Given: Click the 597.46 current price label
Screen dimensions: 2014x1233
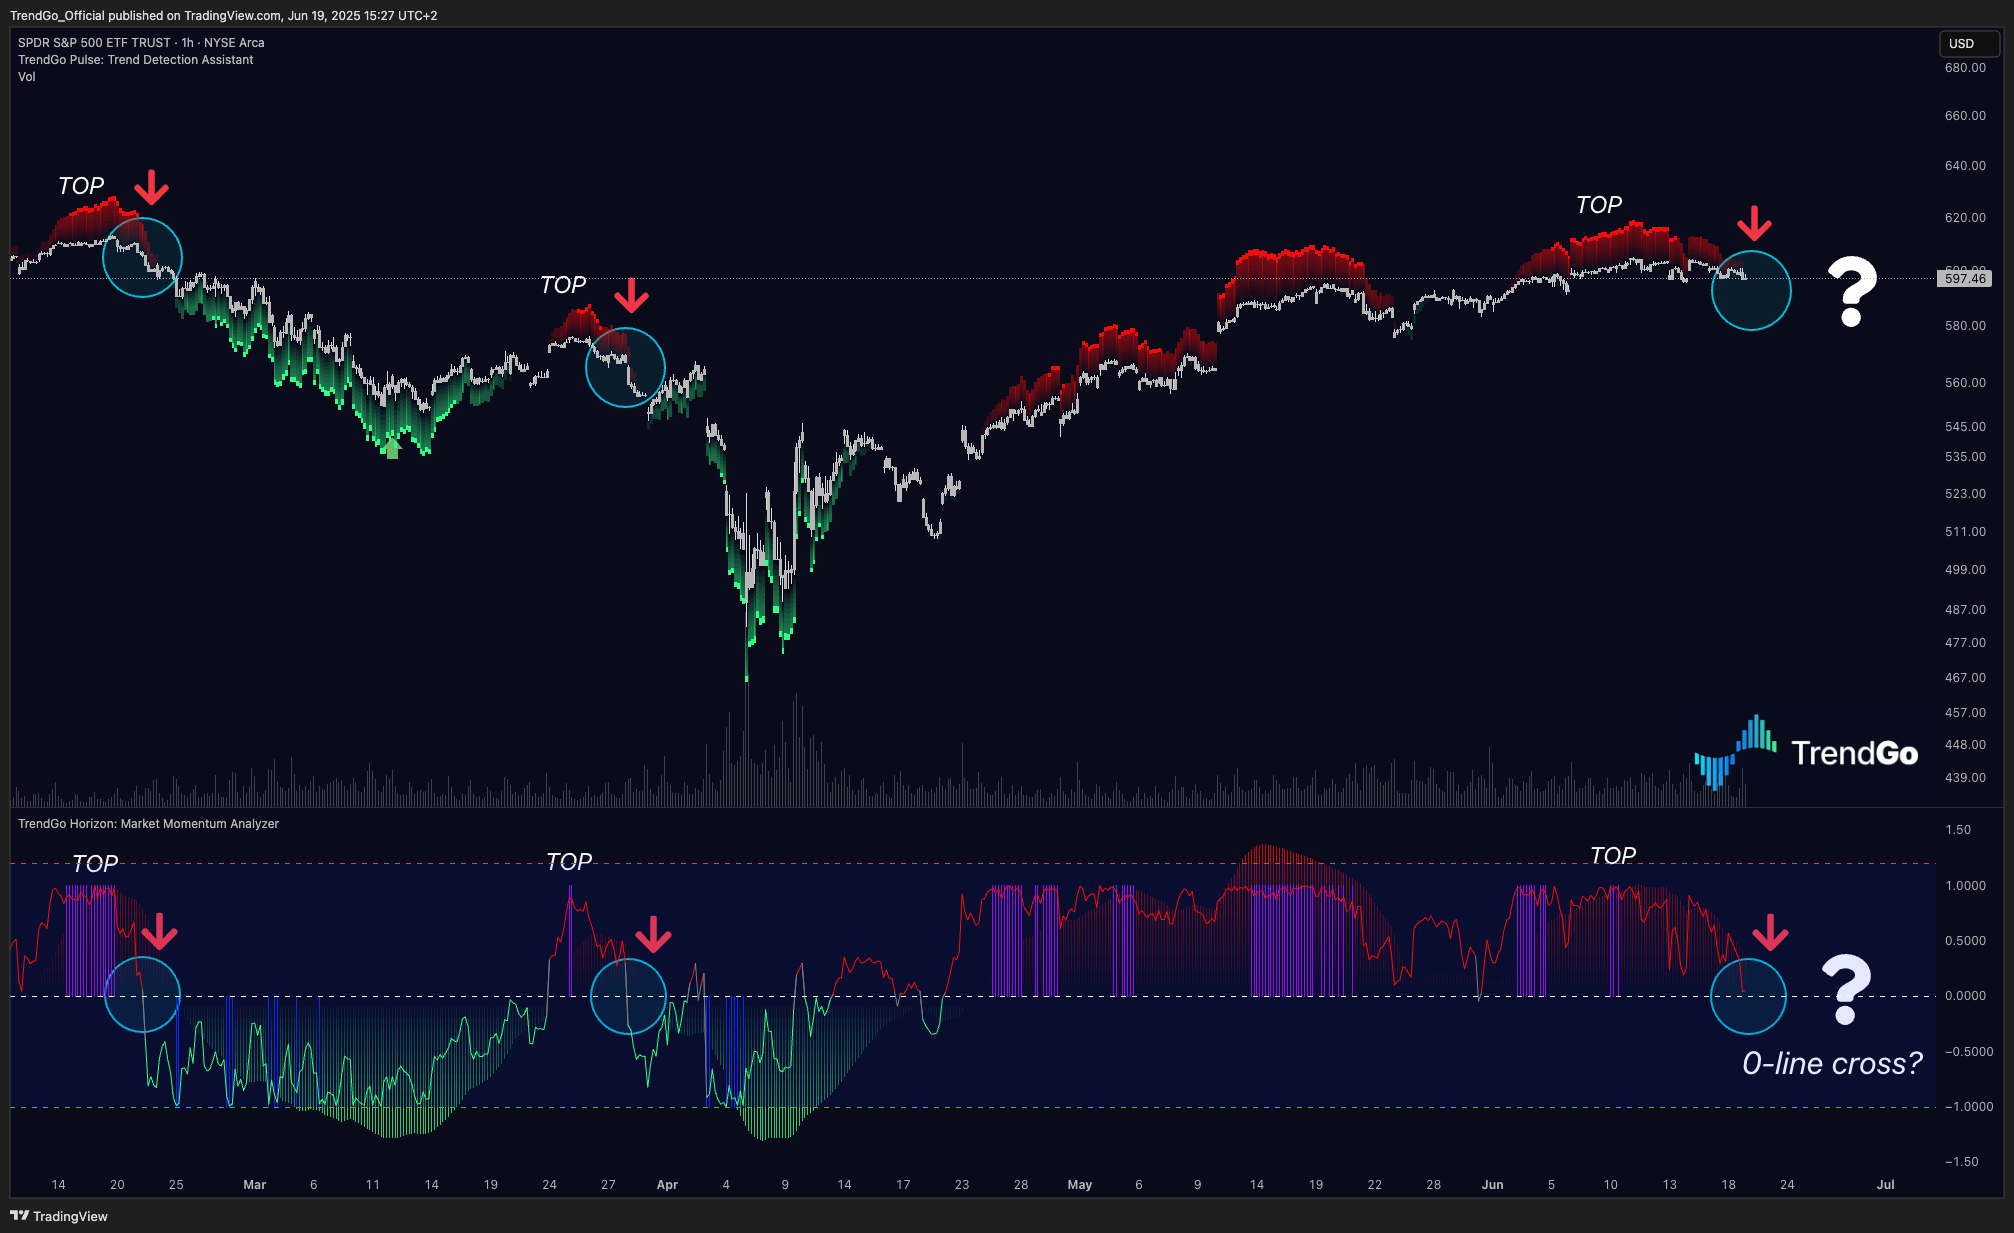Looking at the screenshot, I should point(1964,279).
